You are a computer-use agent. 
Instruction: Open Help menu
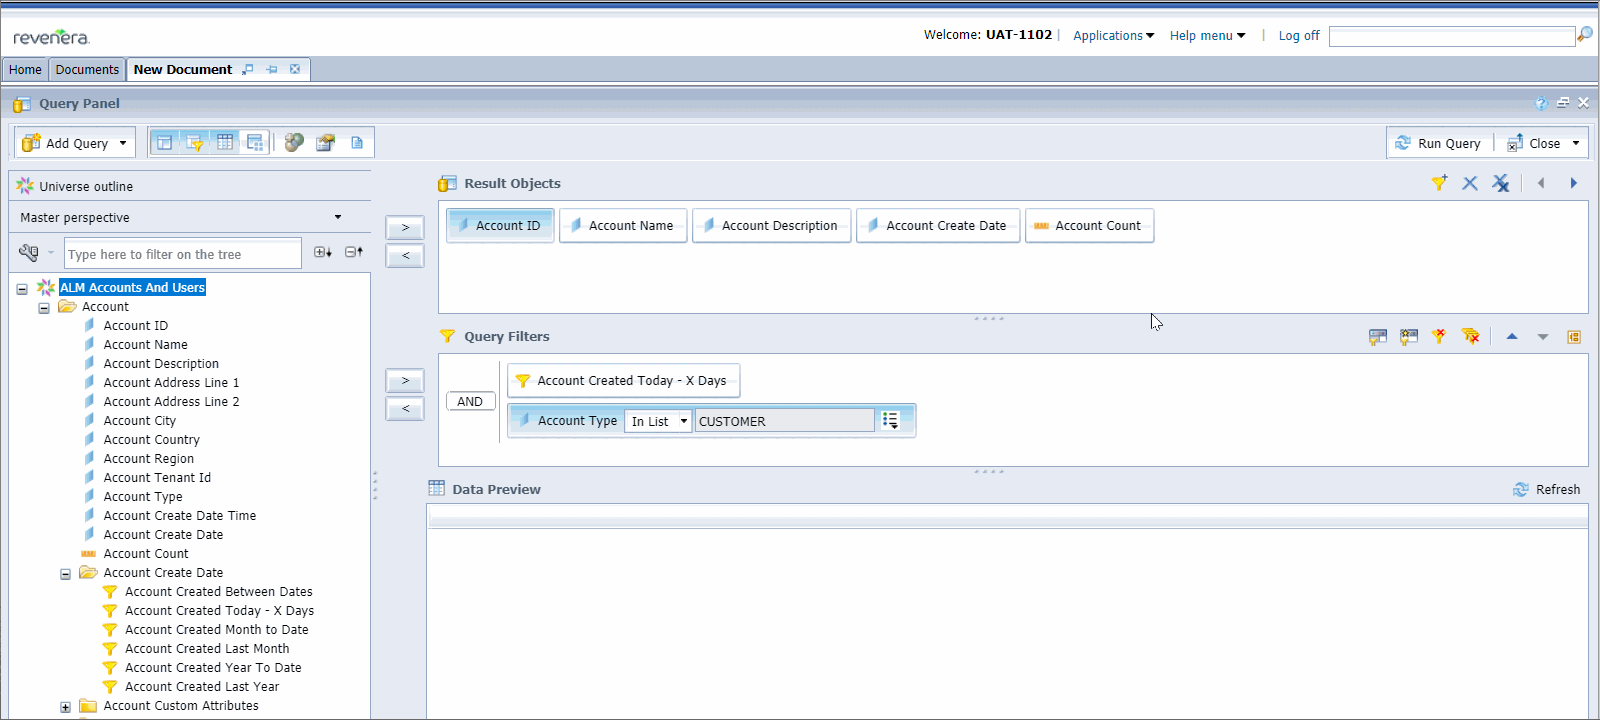click(1207, 35)
